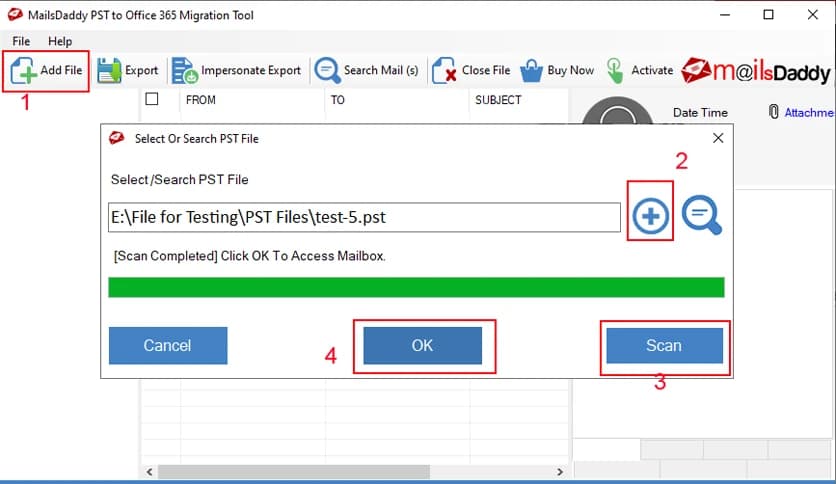The width and height of the screenshot is (836, 484).
Task: Tick the select-all checkbox beside FROM
Action: coord(152,99)
